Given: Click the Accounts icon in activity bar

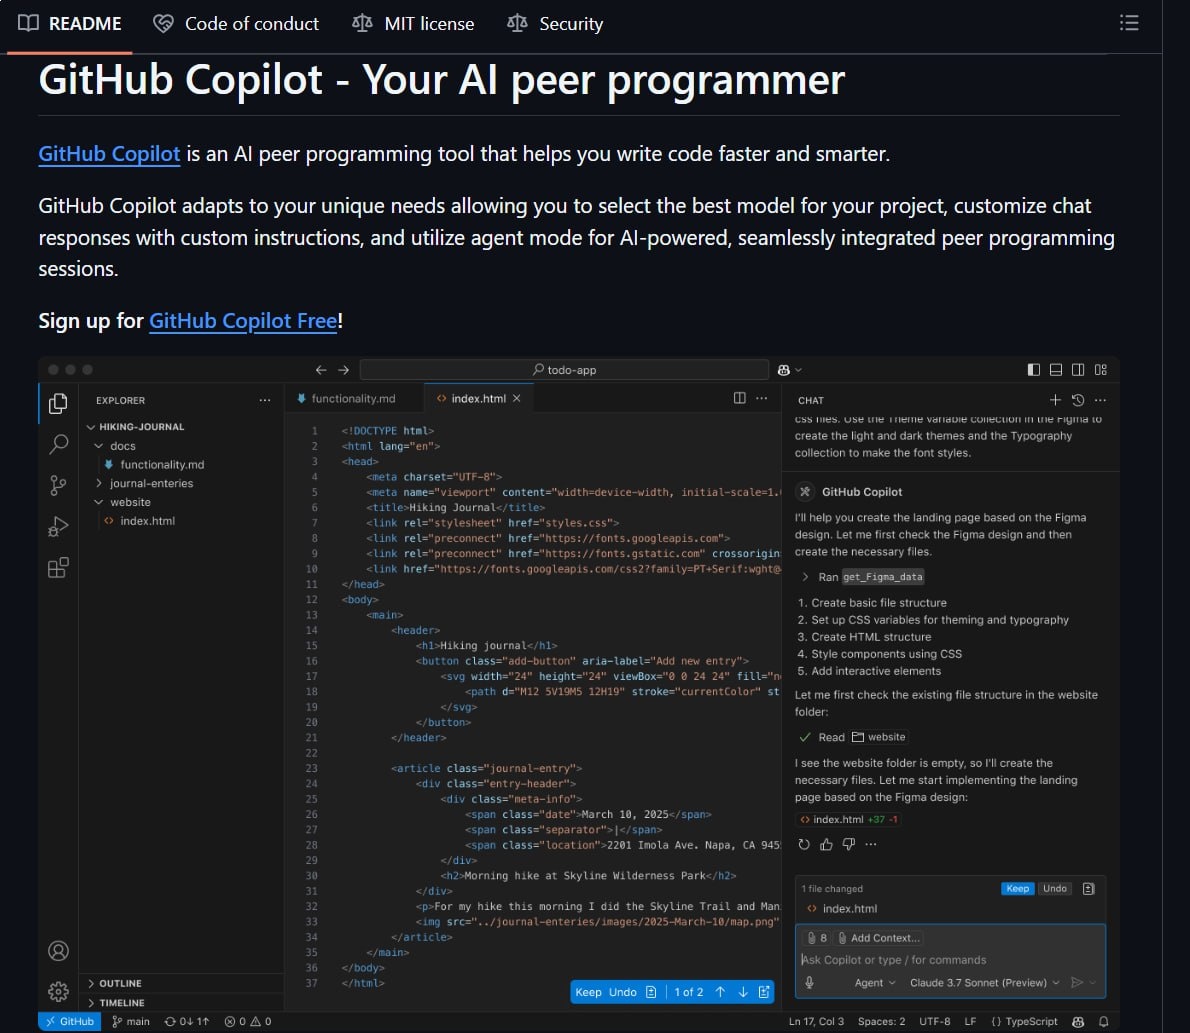Looking at the screenshot, I should (x=58, y=951).
